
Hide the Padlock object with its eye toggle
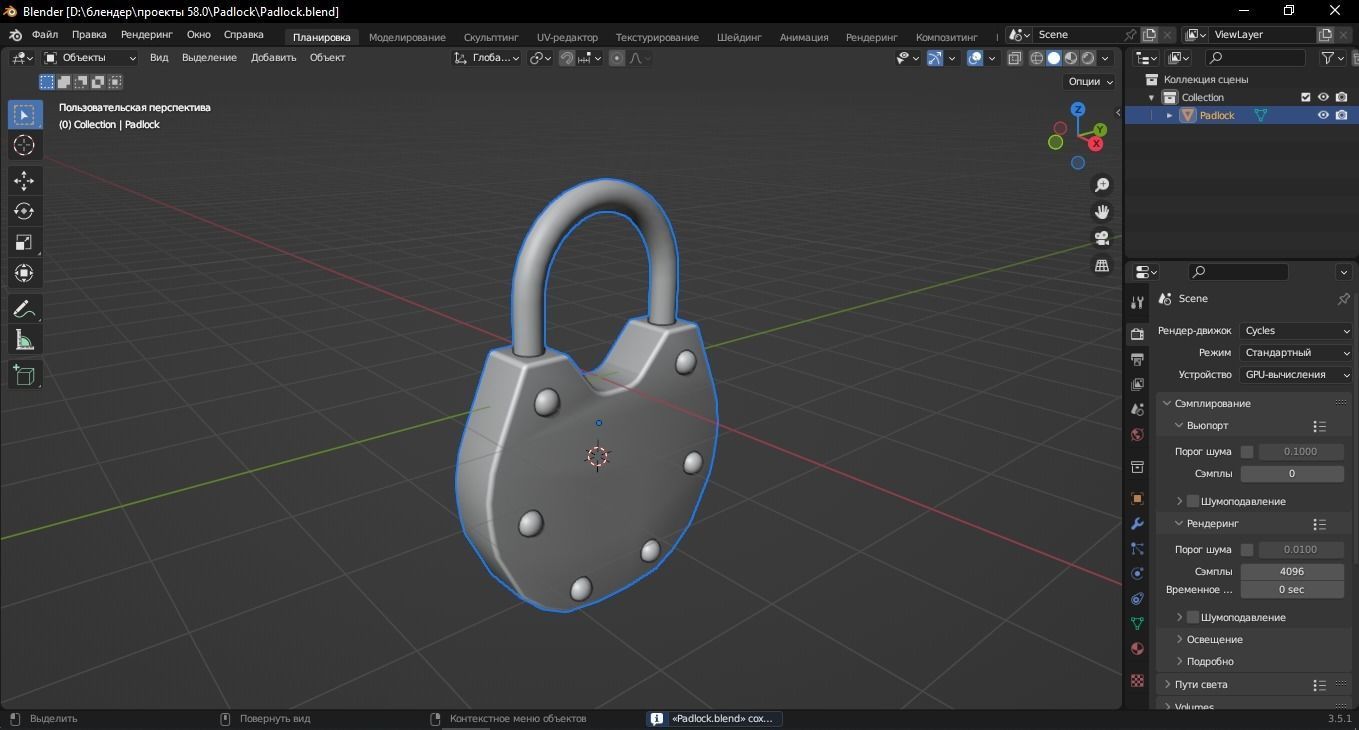[x=1323, y=115]
